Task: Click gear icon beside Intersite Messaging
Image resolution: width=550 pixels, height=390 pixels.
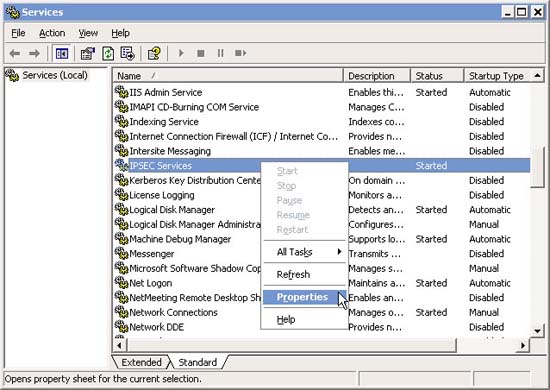Action: click(121, 151)
